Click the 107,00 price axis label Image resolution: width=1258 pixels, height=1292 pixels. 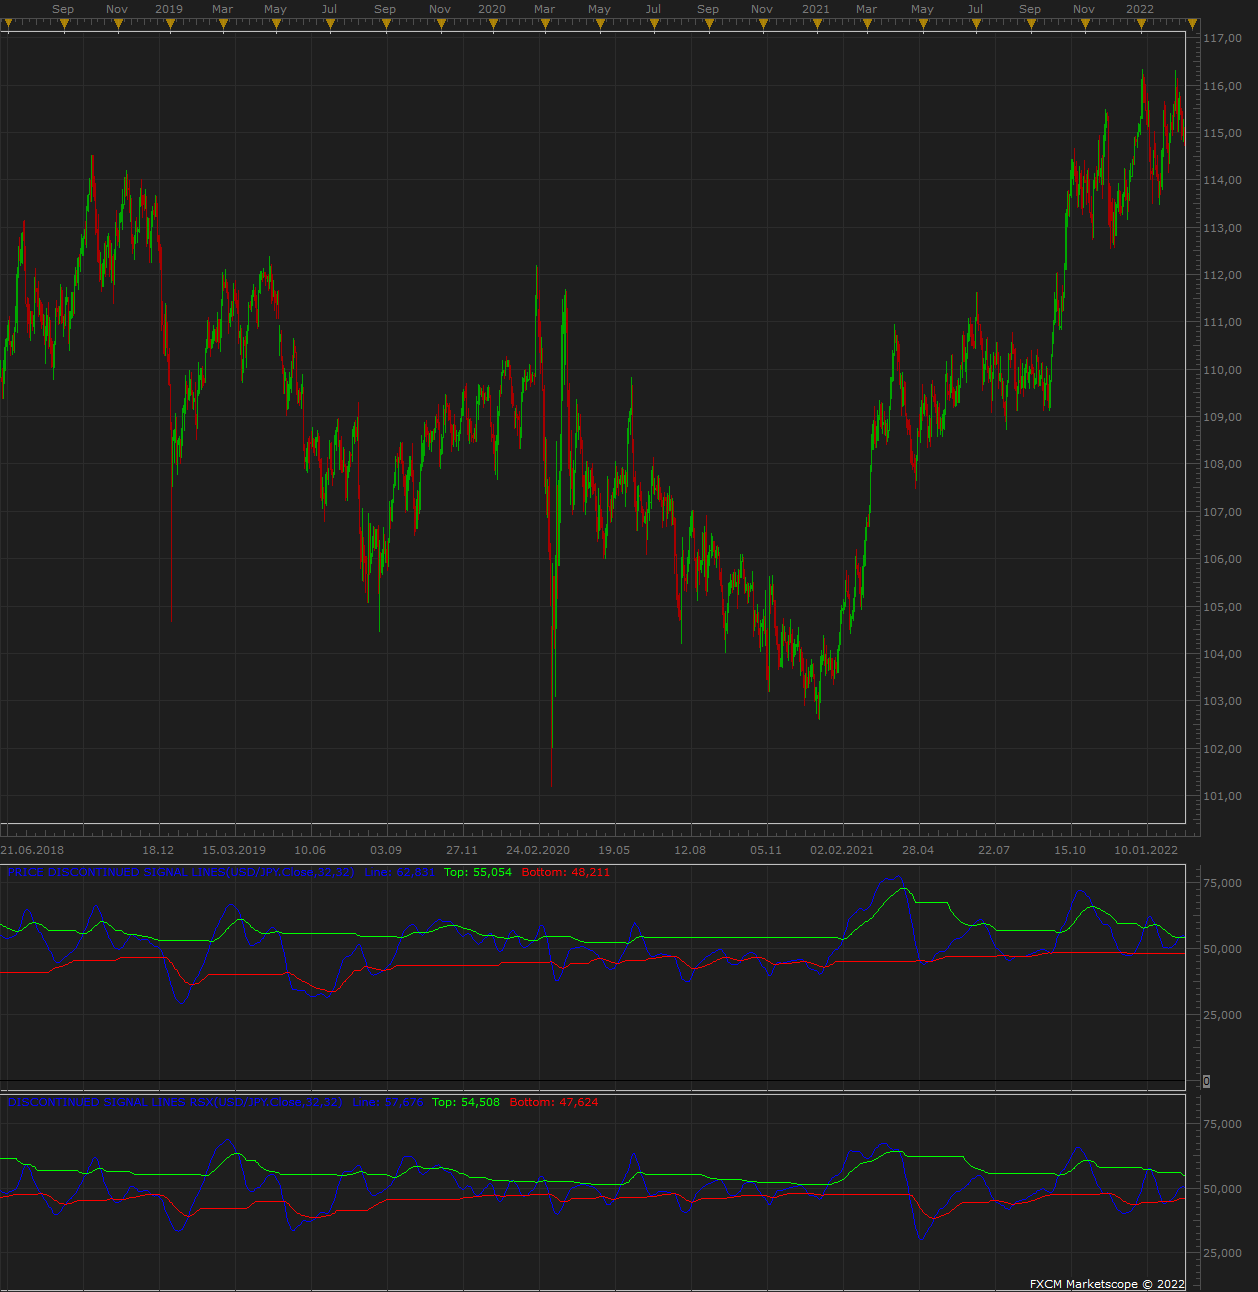pos(1223,512)
